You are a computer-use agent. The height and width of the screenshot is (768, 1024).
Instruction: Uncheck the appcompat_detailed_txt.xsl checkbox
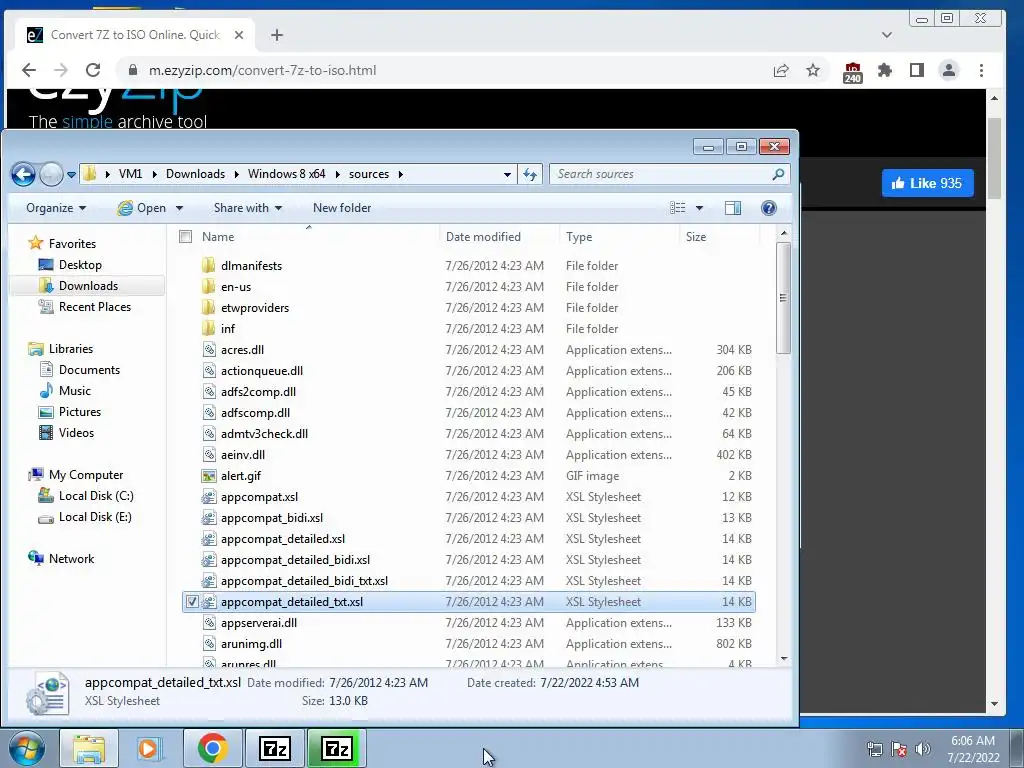192,601
